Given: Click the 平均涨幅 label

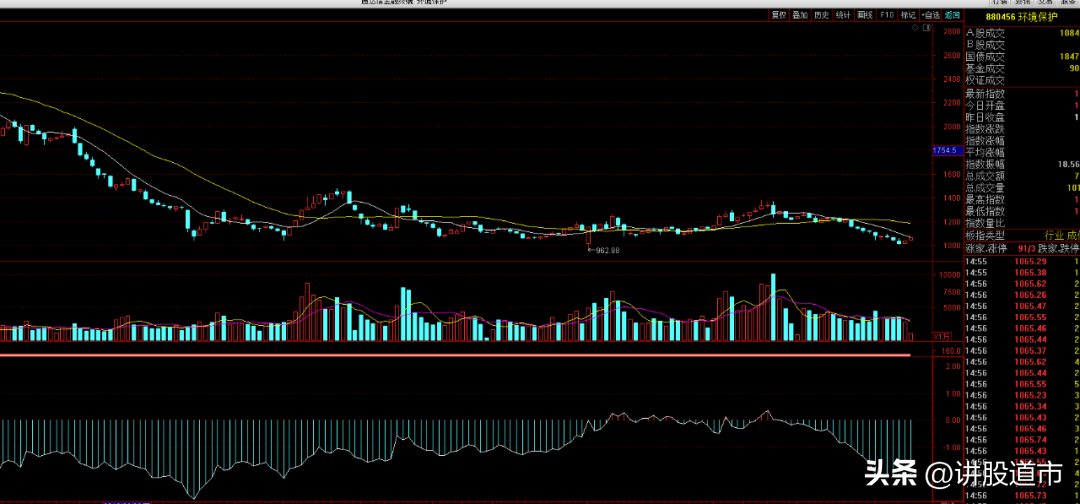Looking at the screenshot, I should (985, 152).
